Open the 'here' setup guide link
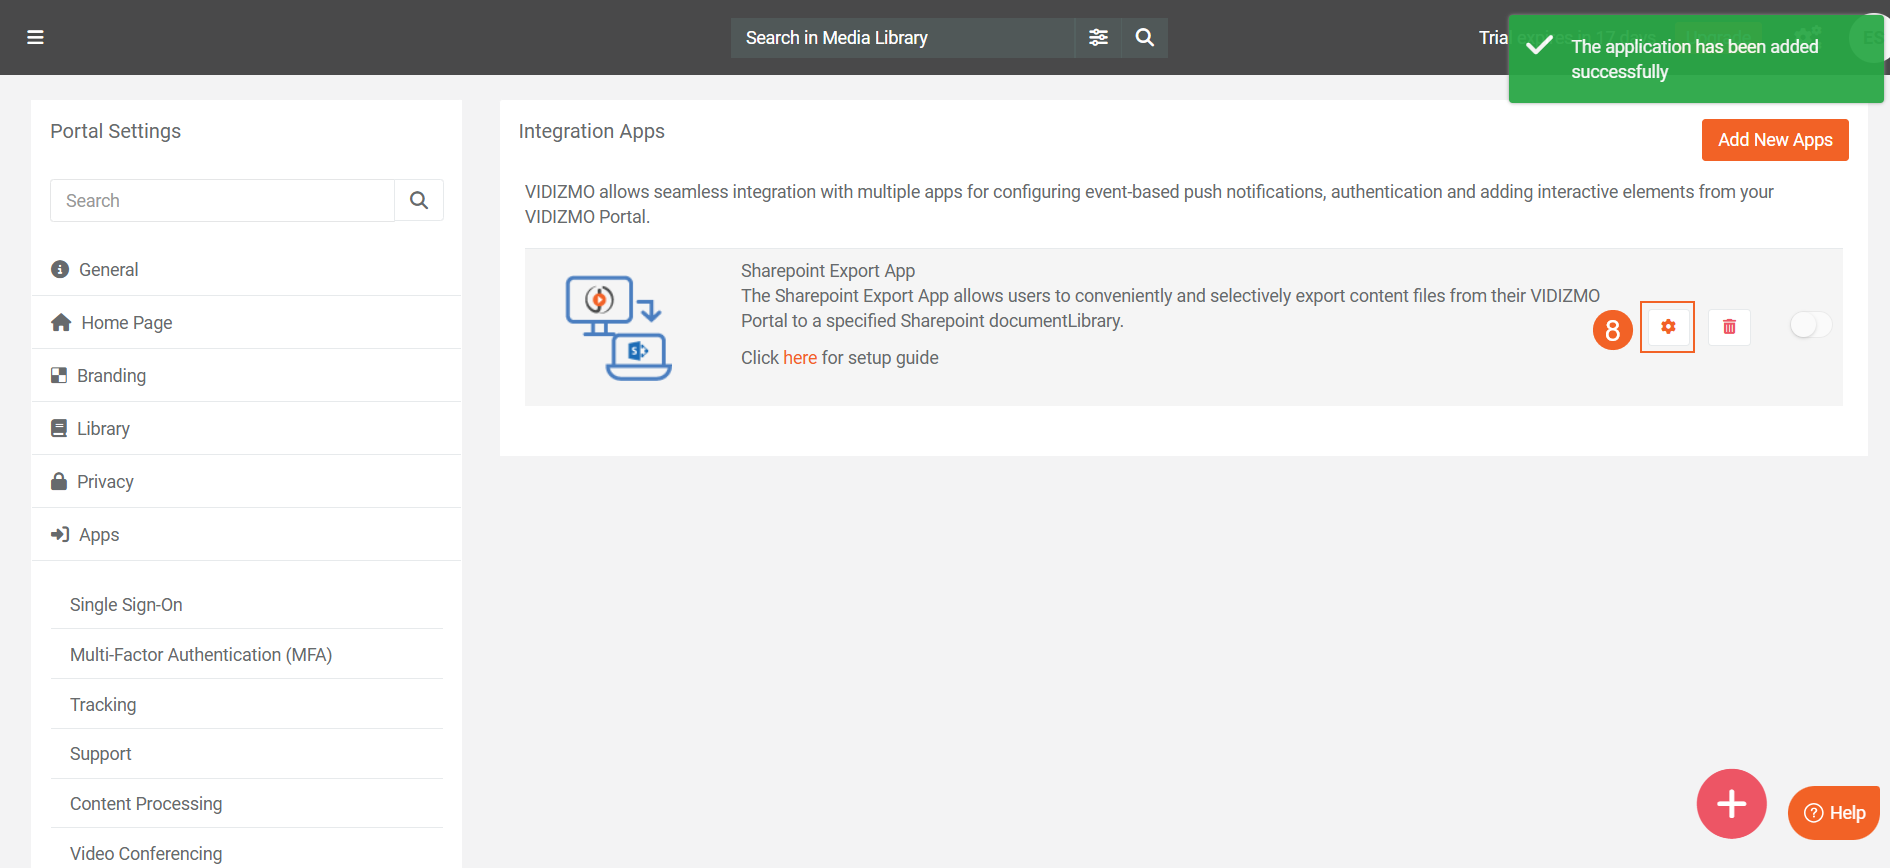1890x868 pixels. [799, 358]
